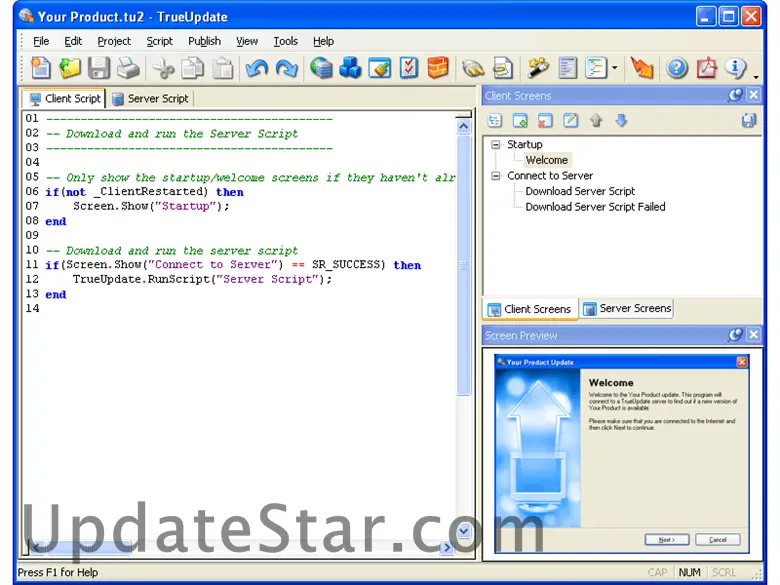Switch to the Server Screens tab

click(627, 308)
